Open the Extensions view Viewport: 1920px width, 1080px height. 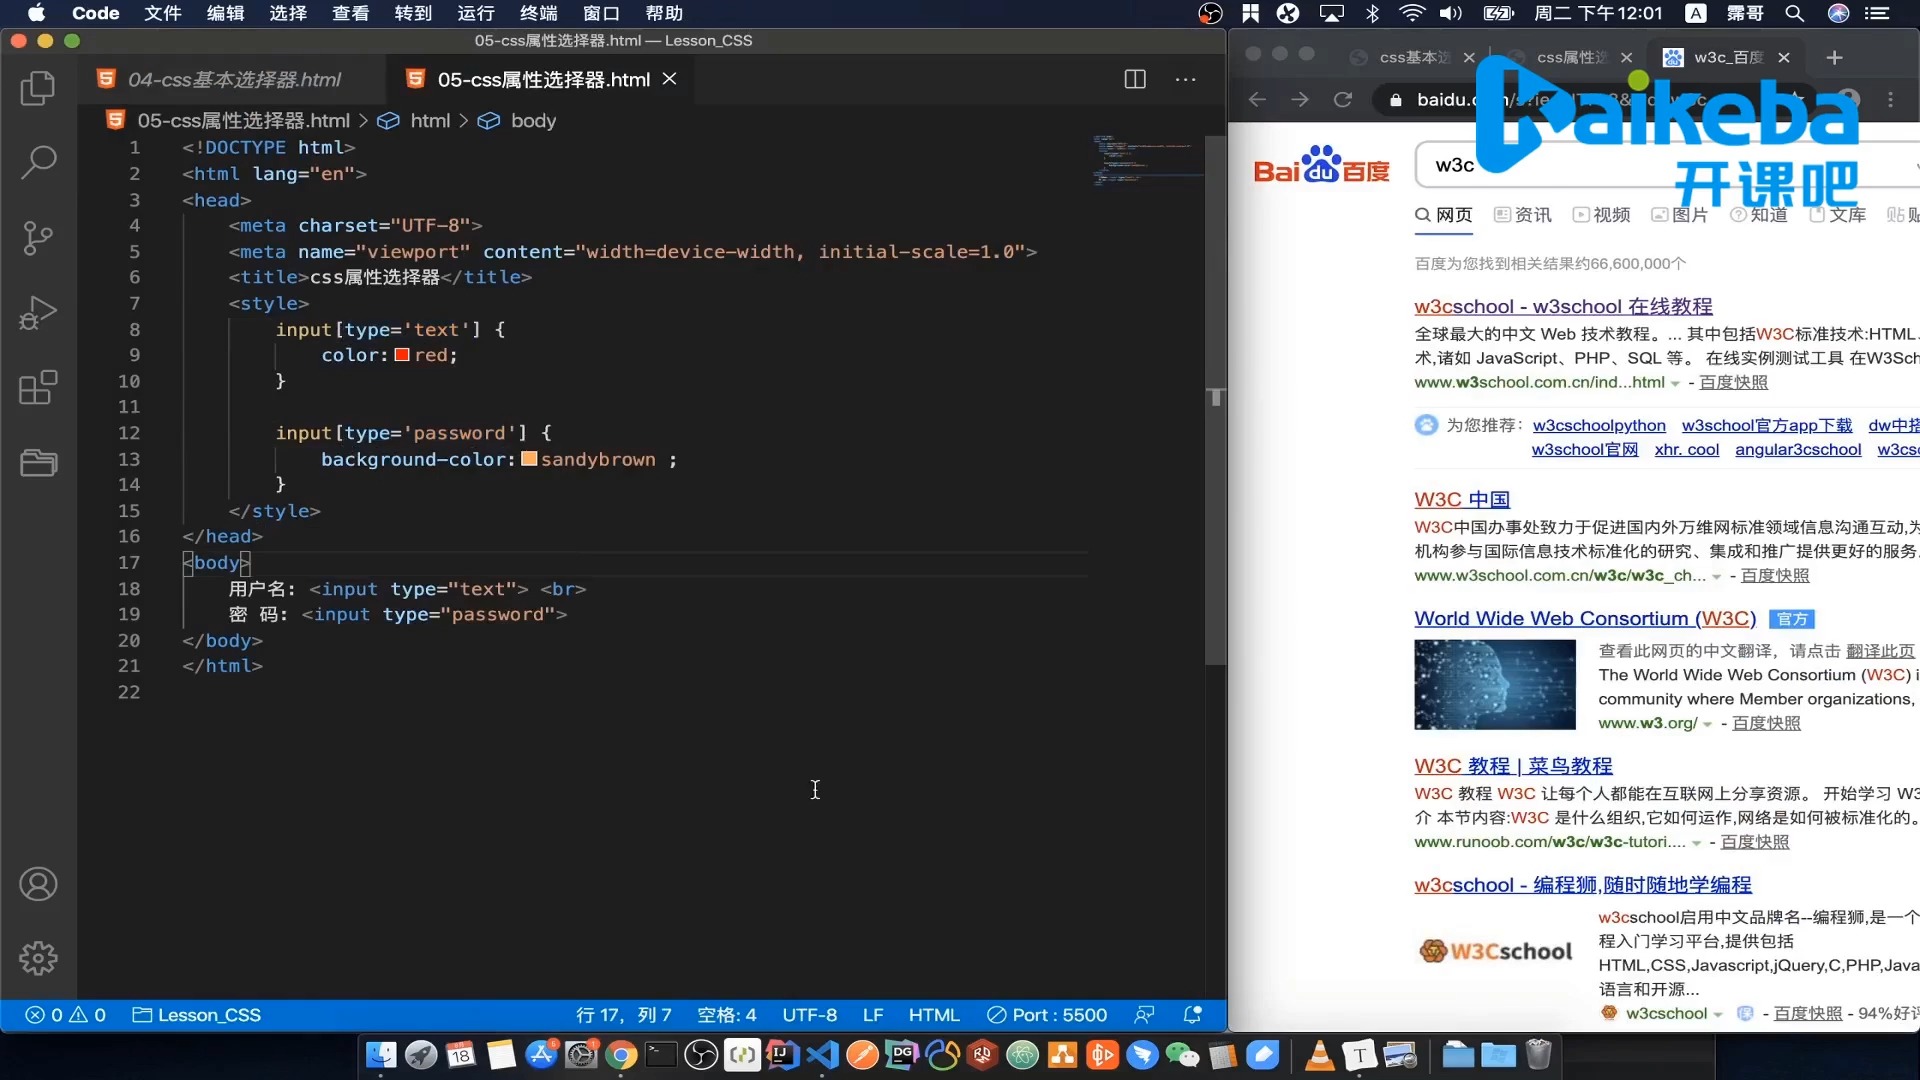click(x=38, y=387)
